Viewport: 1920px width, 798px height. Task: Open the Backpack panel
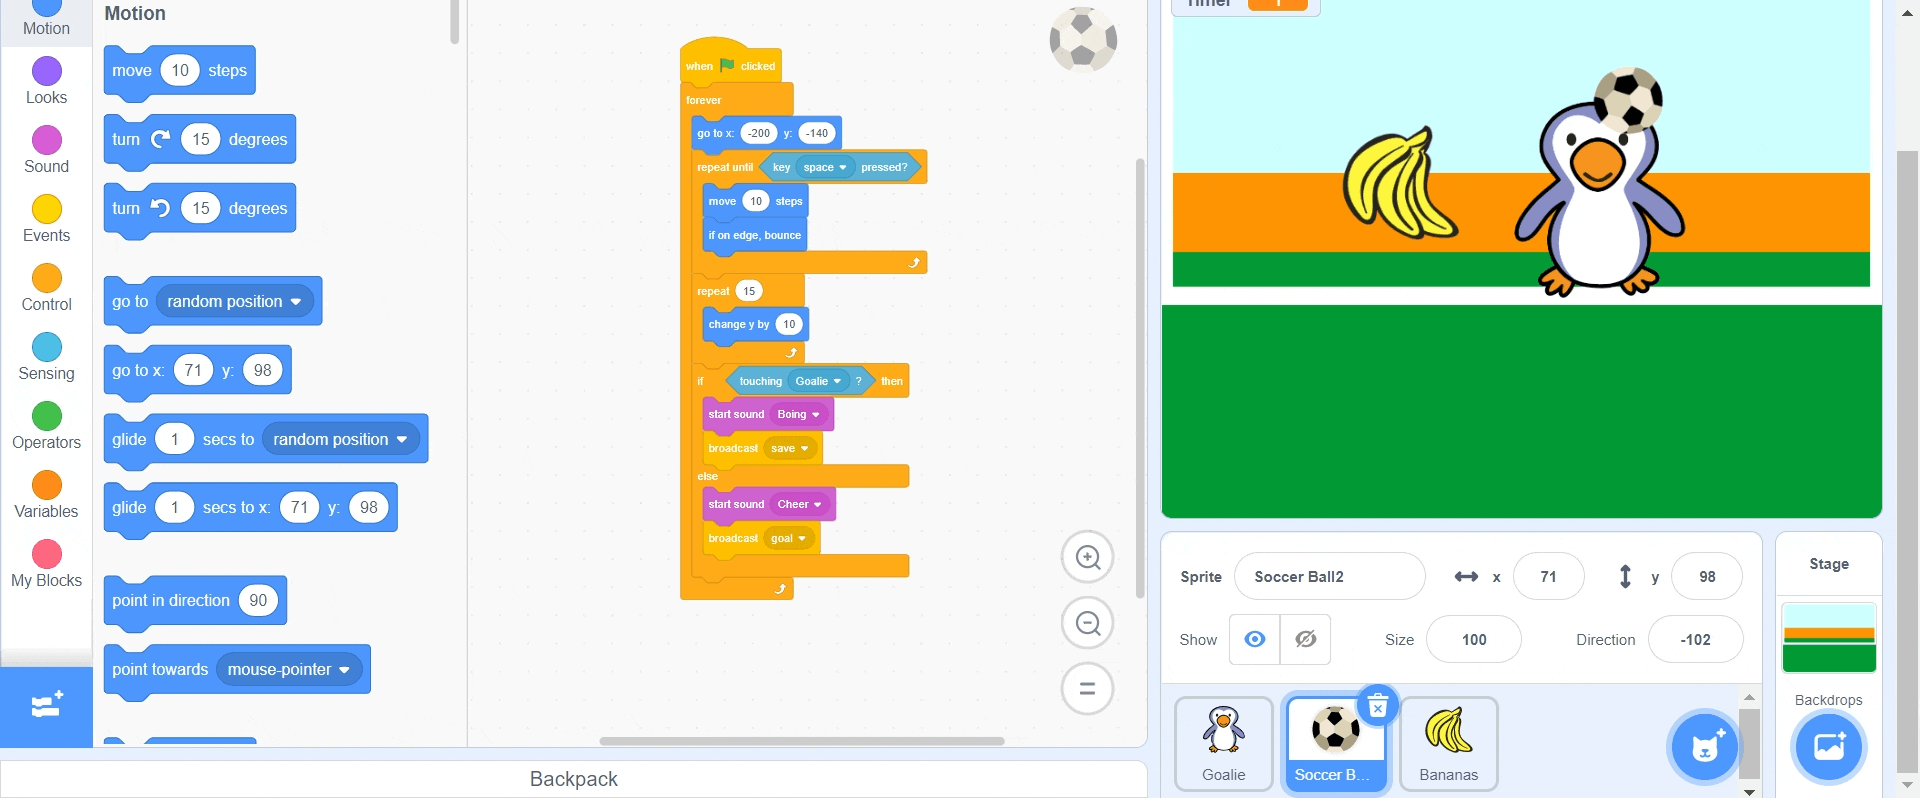coord(573,779)
